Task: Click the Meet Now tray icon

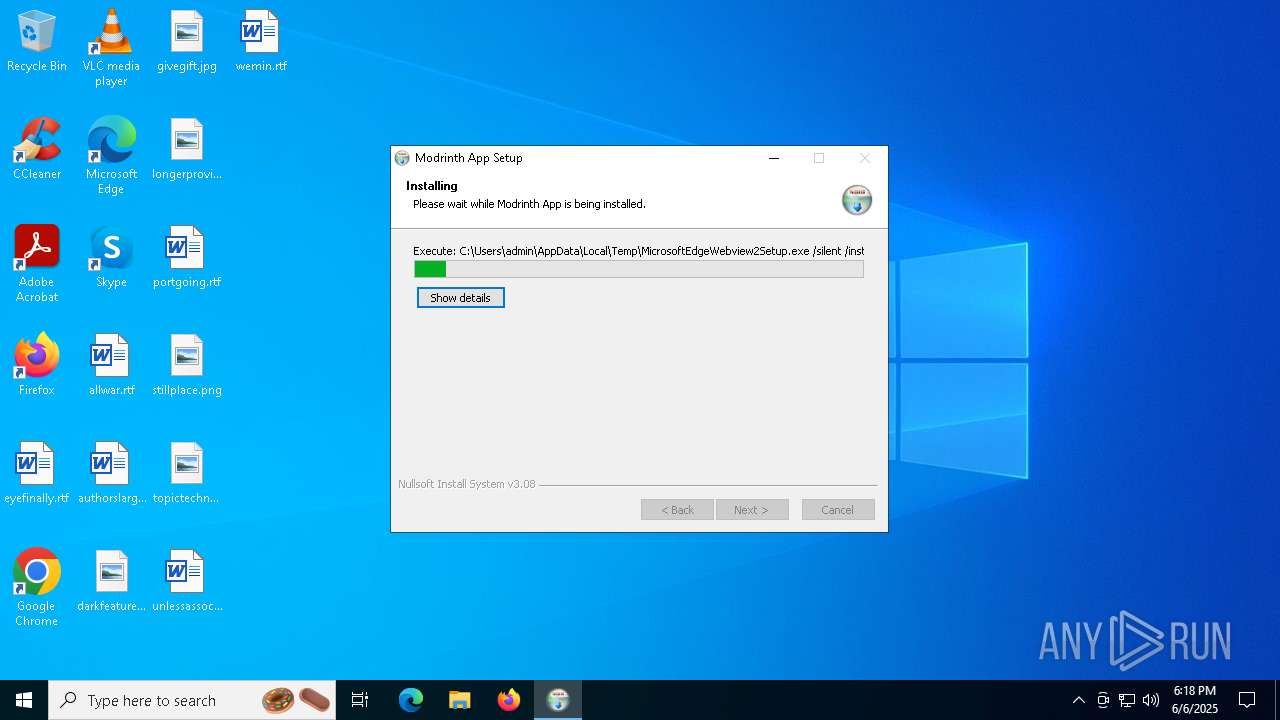Action: click(x=1103, y=700)
